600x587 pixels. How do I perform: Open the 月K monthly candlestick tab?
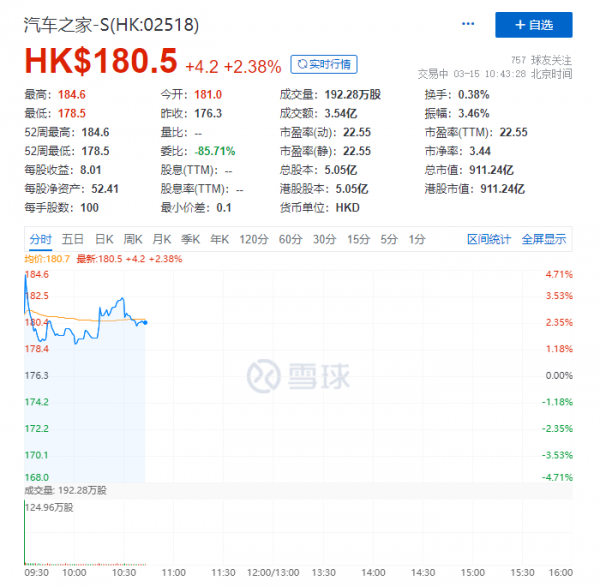pos(161,239)
